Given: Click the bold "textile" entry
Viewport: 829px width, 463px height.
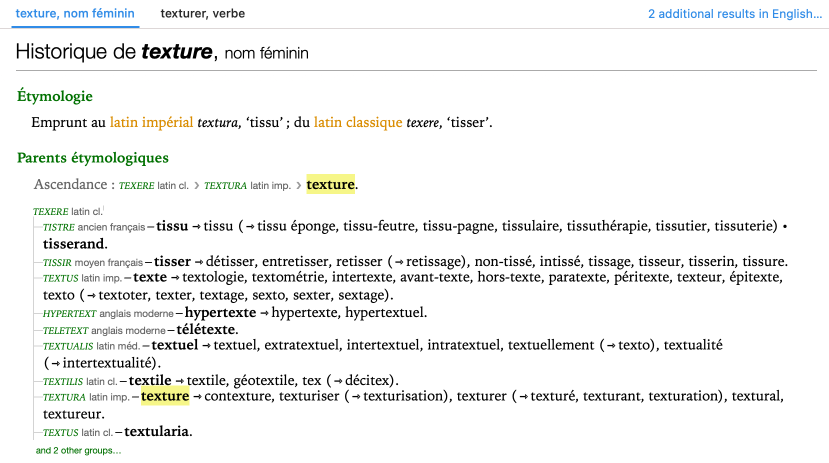Looking at the screenshot, I should 151,381.
